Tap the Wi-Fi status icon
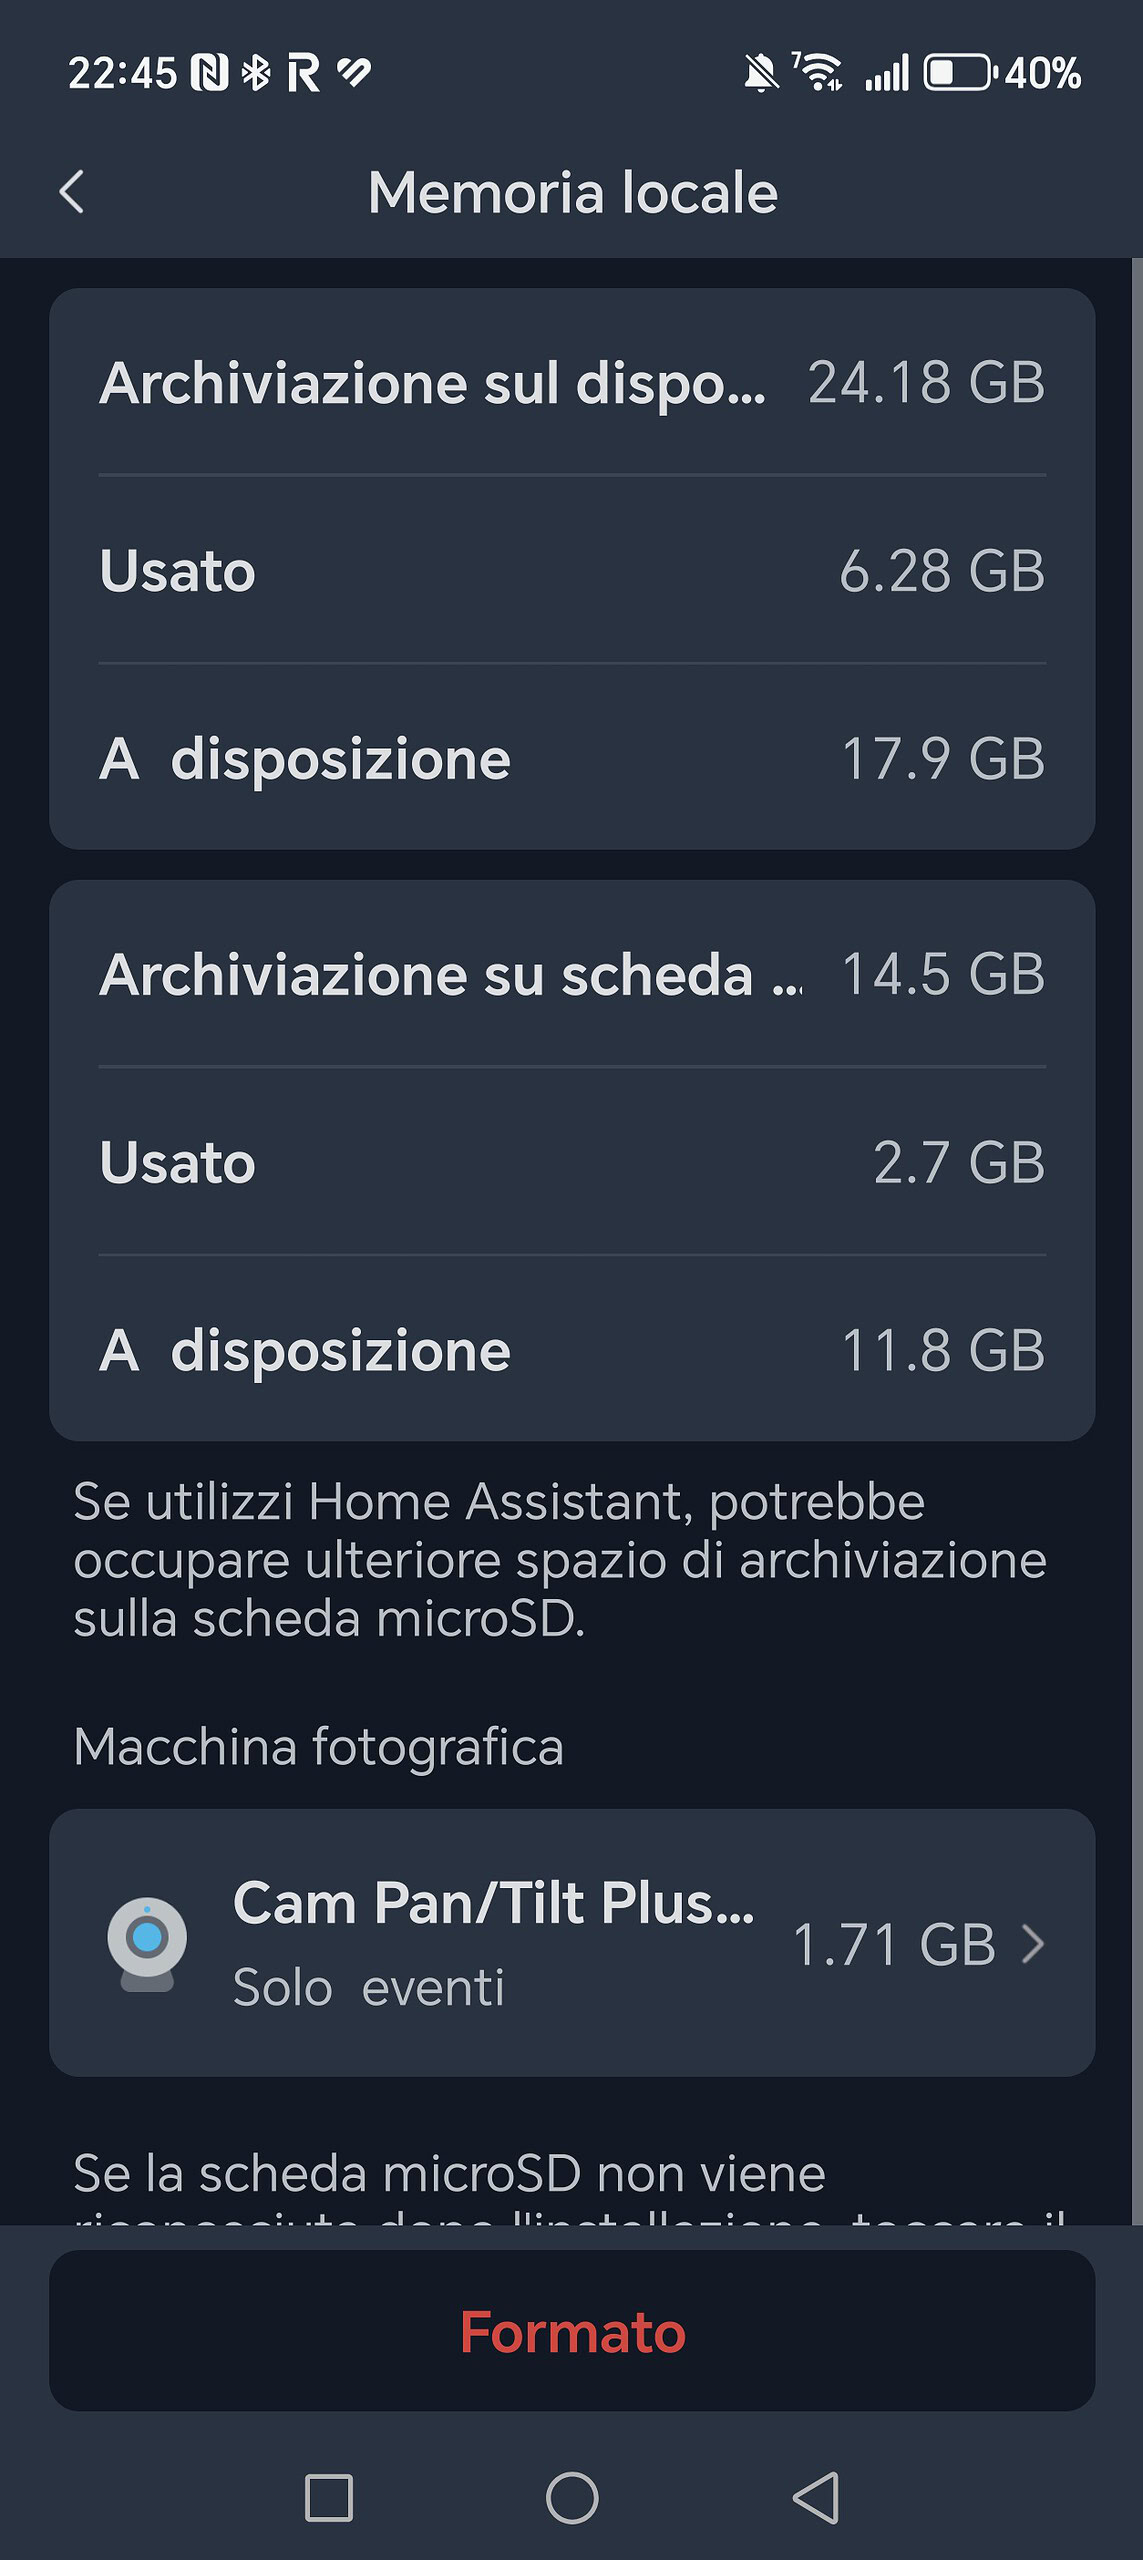The image size is (1143, 2560). click(818, 72)
